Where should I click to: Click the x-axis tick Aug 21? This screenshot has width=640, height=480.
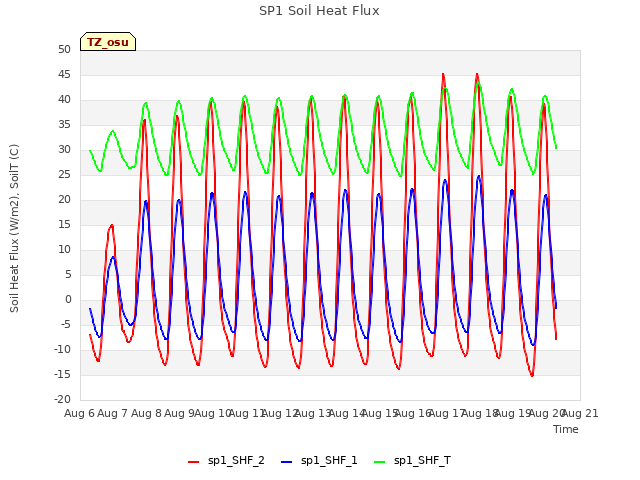point(580,413)
